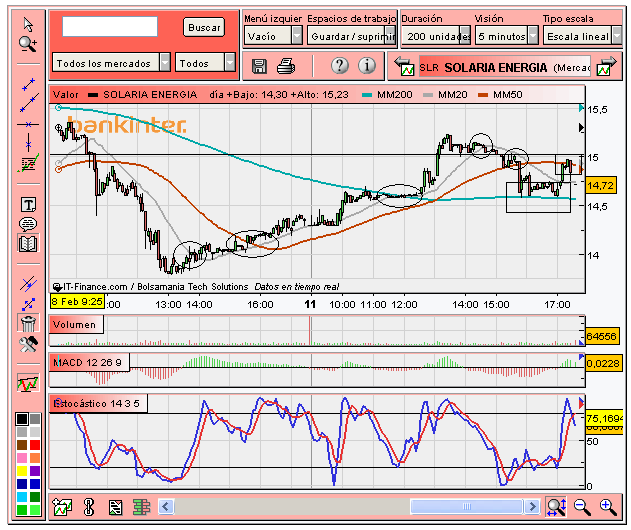Click the SLR SOLARIA ENERGIA title bar
This screenshot has height=530, width=631.
[x=505, y=67]
